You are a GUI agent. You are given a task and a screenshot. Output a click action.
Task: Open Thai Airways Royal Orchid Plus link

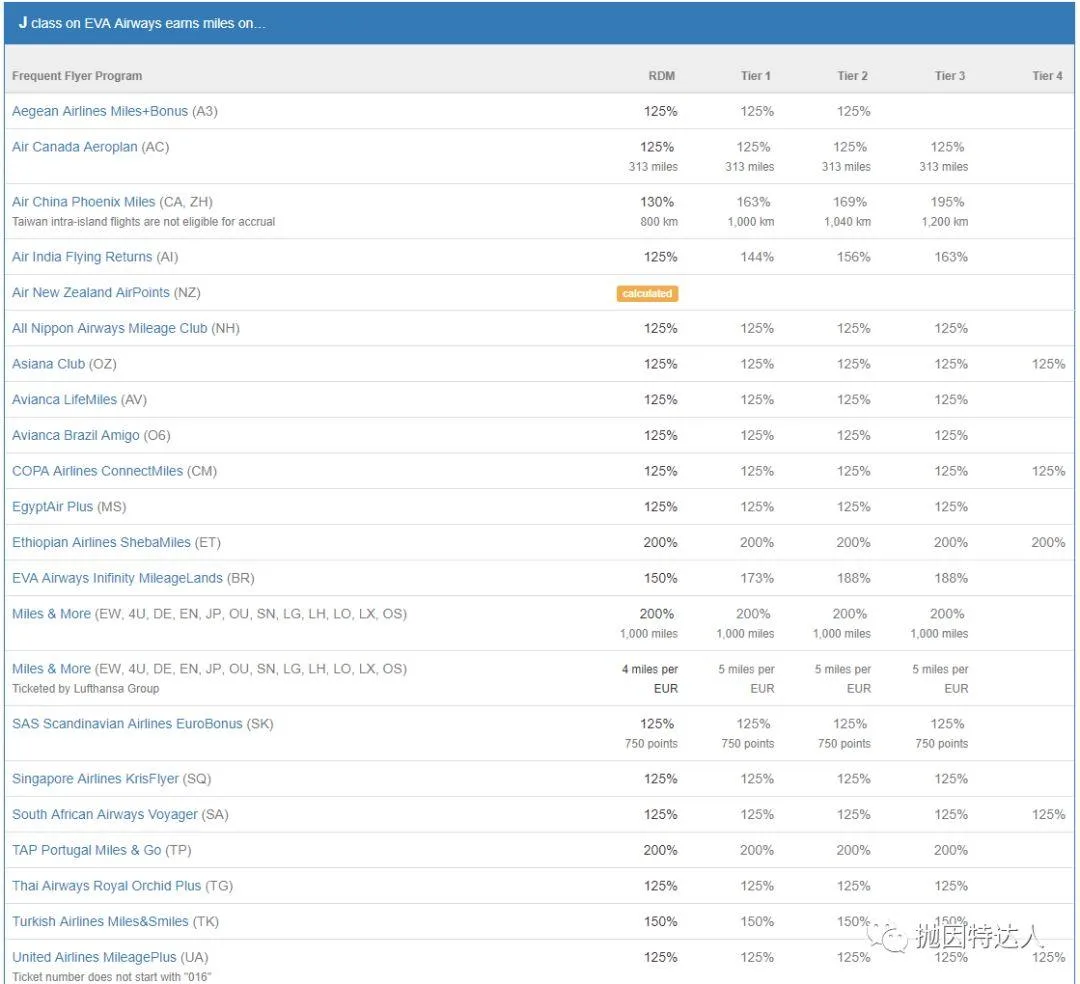coord(106,886)
